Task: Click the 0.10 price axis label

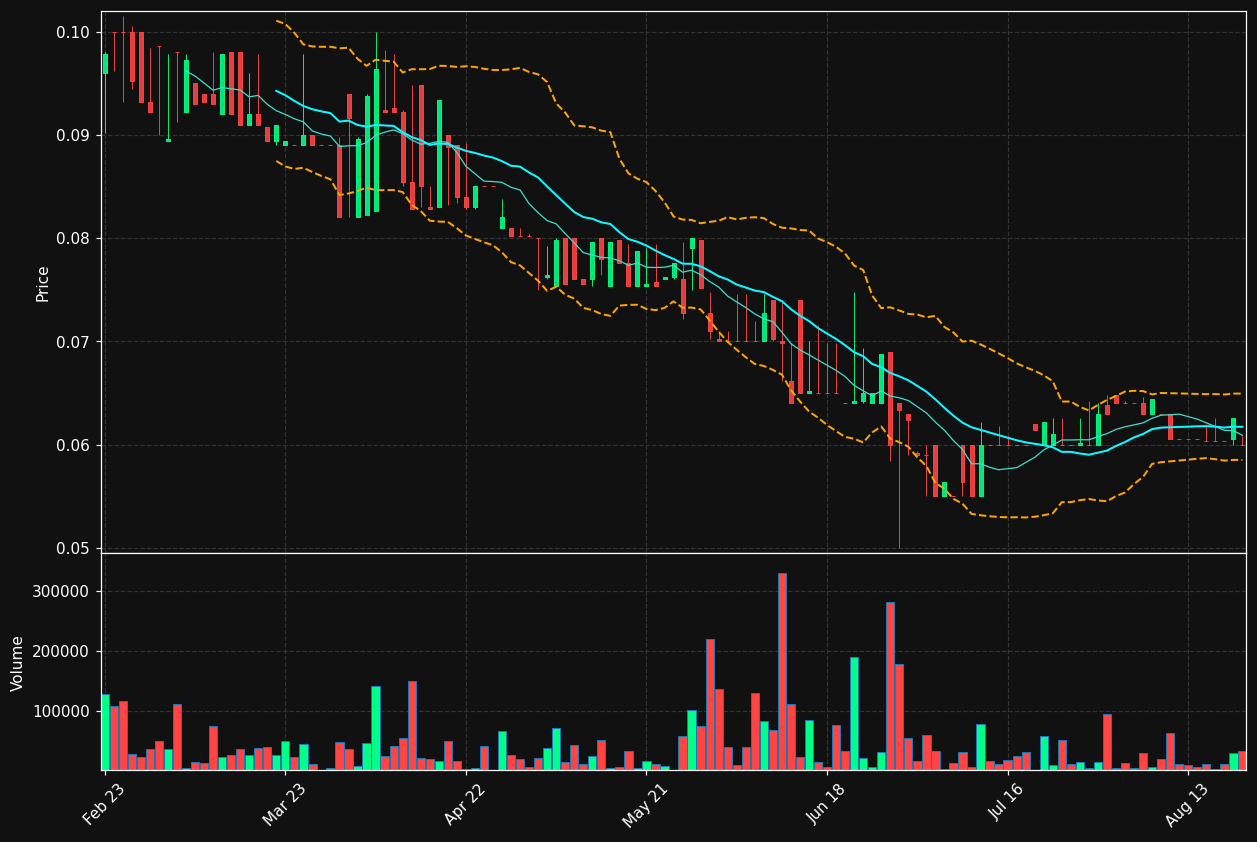Action: coord(74,32)
